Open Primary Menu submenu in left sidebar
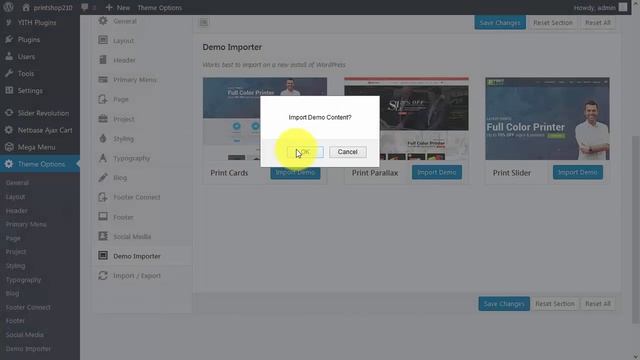Image resolution: width=640 pixels, height=360 pixels. coord(26,224)
